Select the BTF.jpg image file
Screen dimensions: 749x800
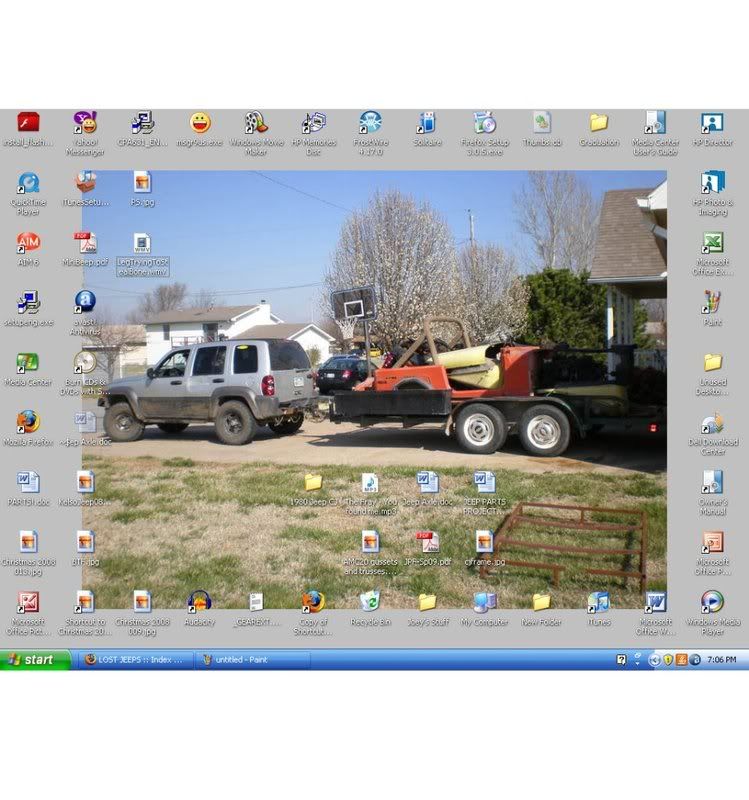click(85, 542)
